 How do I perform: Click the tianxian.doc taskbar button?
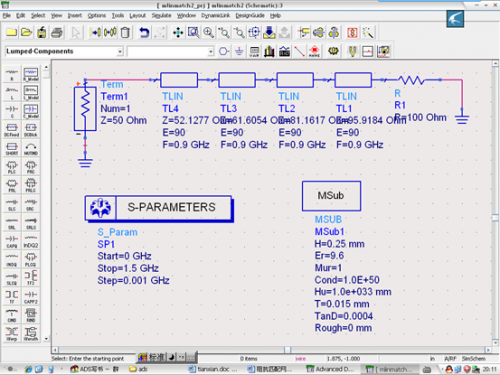click(x=213, y=369)
